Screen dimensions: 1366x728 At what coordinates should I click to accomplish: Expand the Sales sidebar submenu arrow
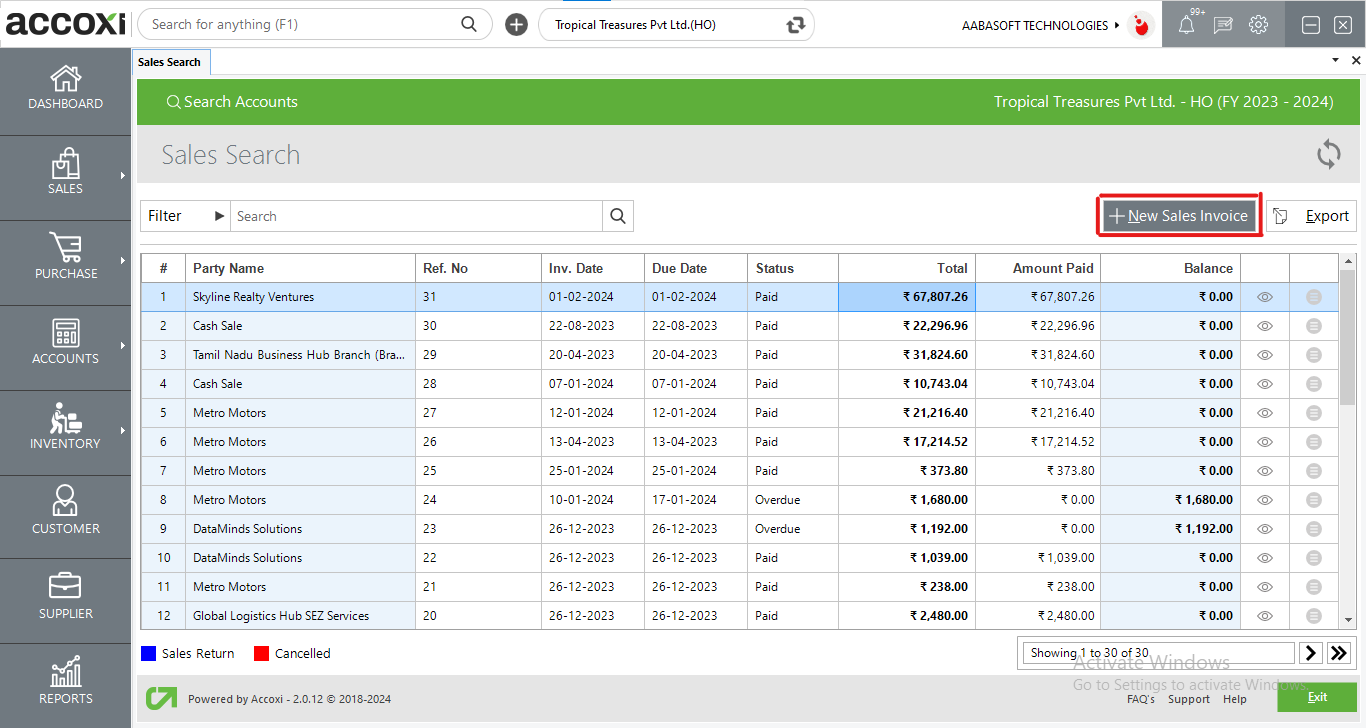(123, 177)
